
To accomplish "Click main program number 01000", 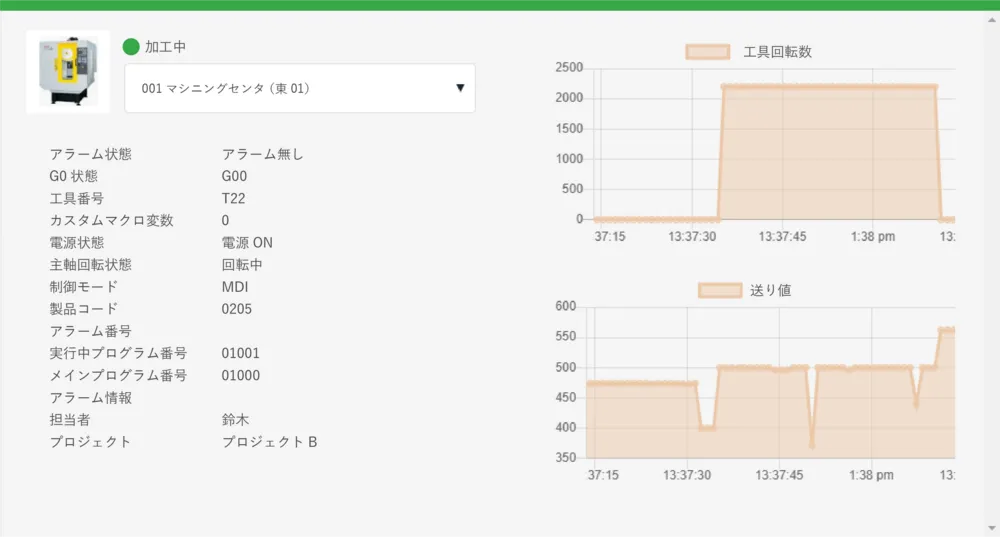I will (241, 375).
